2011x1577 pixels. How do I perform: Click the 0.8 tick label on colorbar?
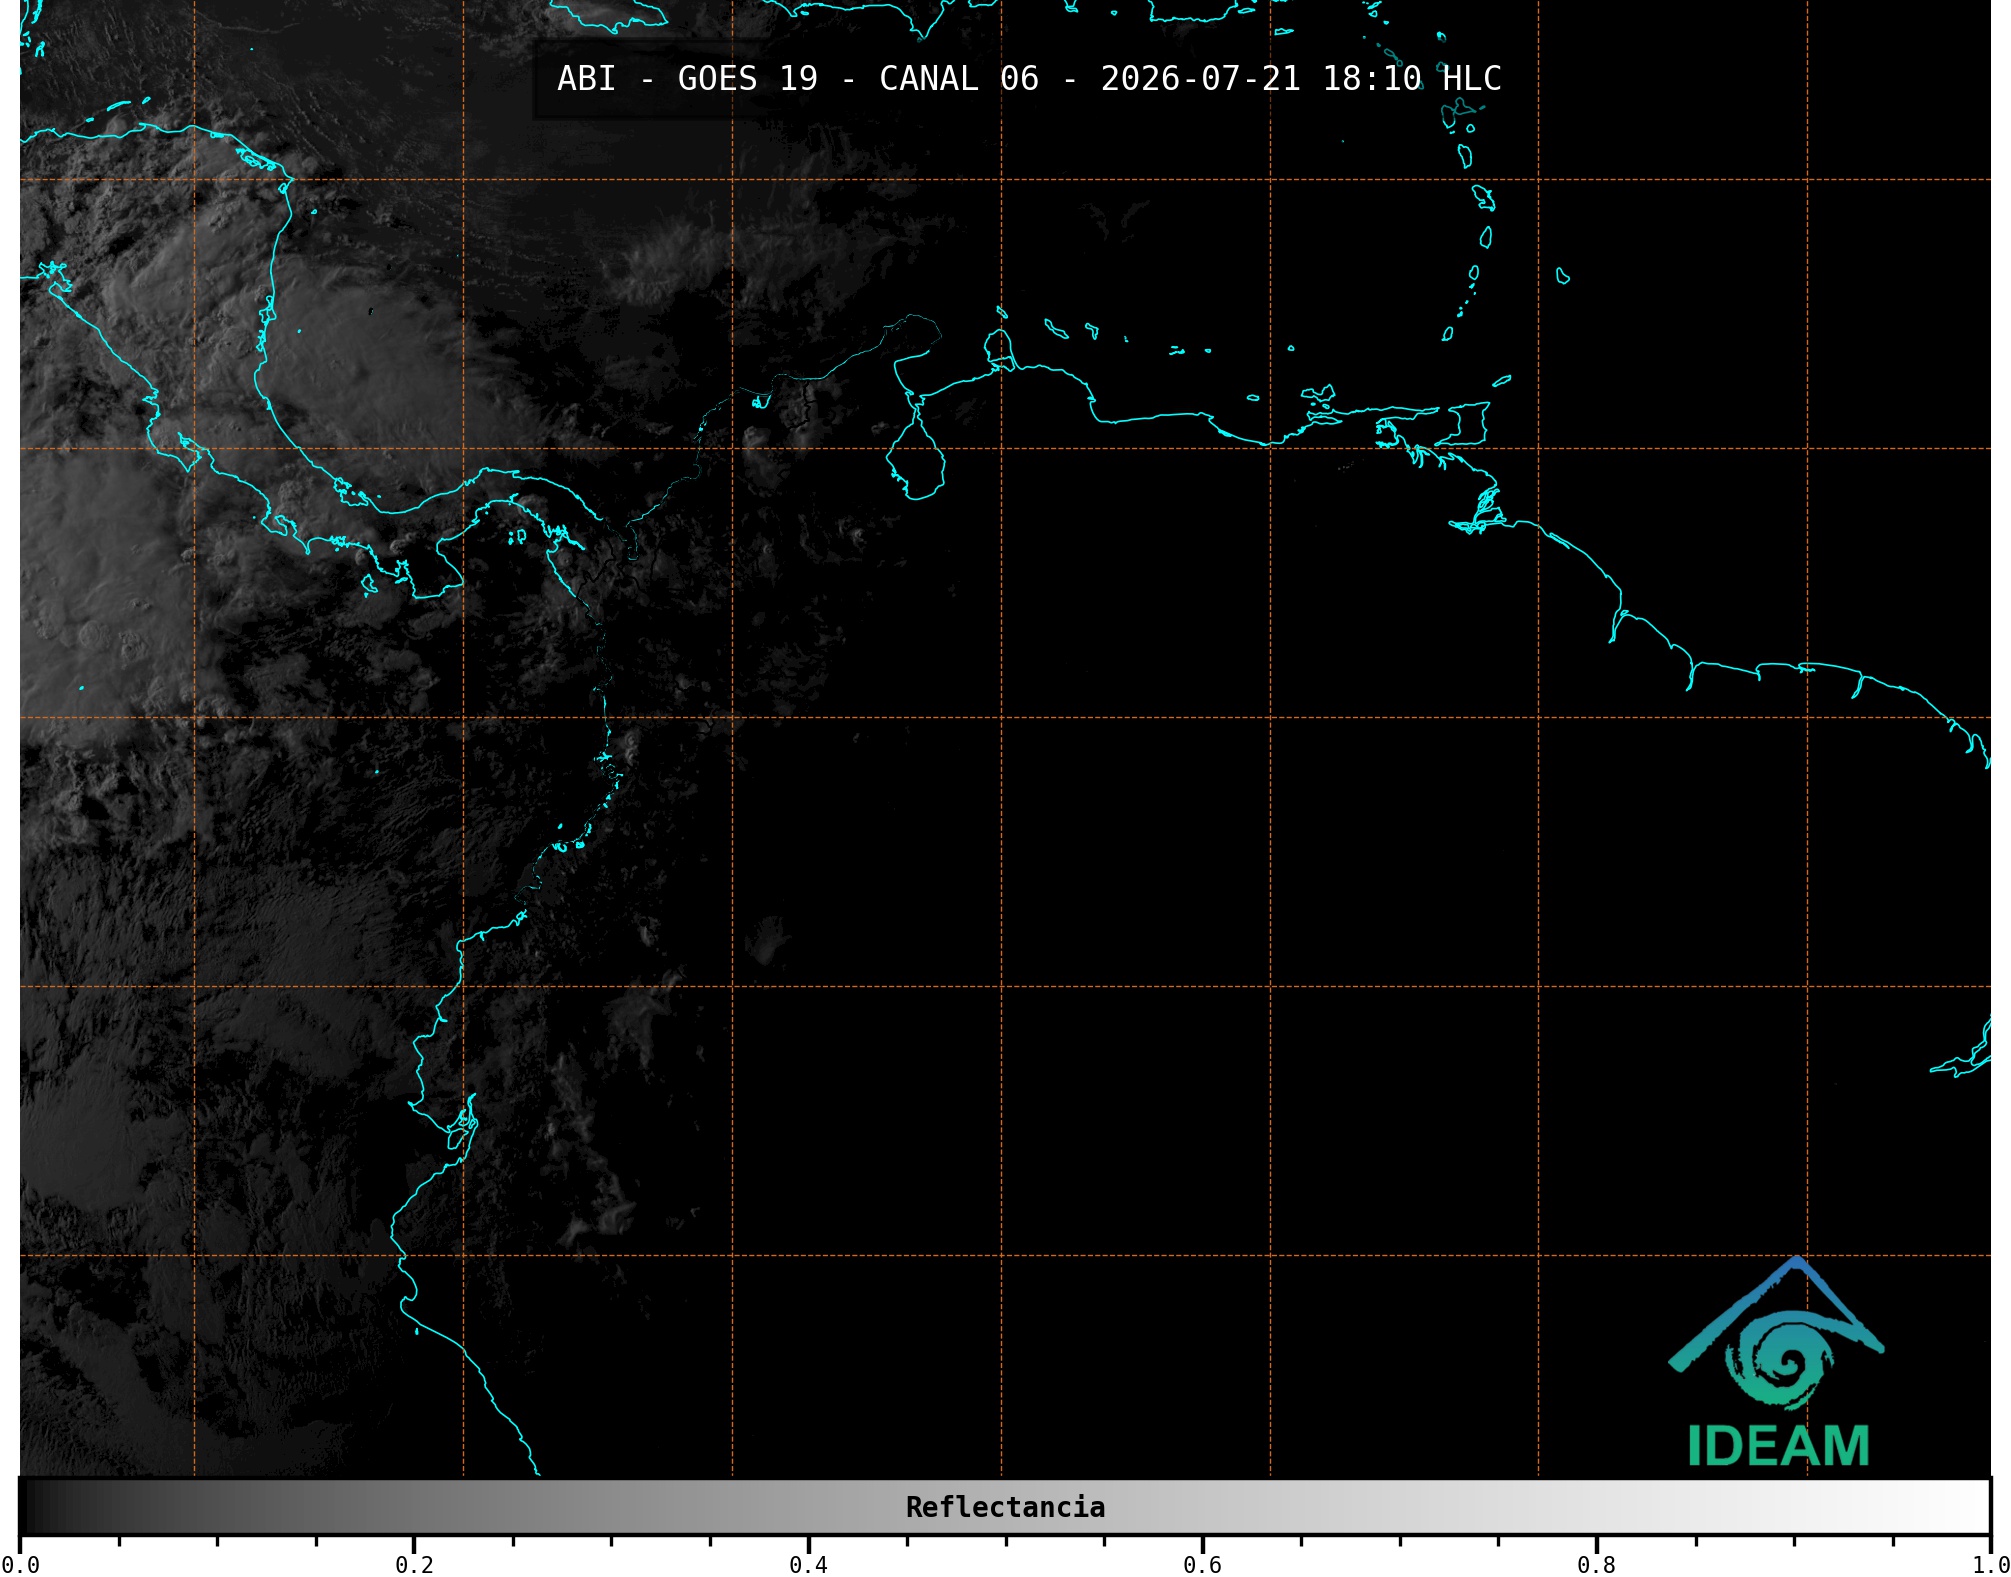tap(1596, 1565)
